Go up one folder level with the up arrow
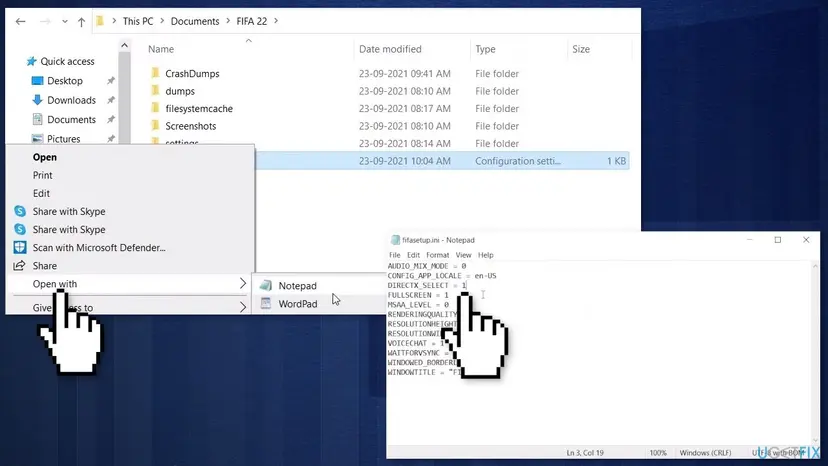The height and width of the screenshot is (466, 828). (x=81, y=22)
